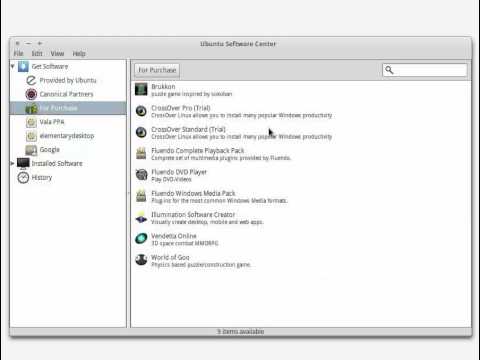Screen dimensions: 480x360
Task: Open the History view
Action: coord(42,178)
